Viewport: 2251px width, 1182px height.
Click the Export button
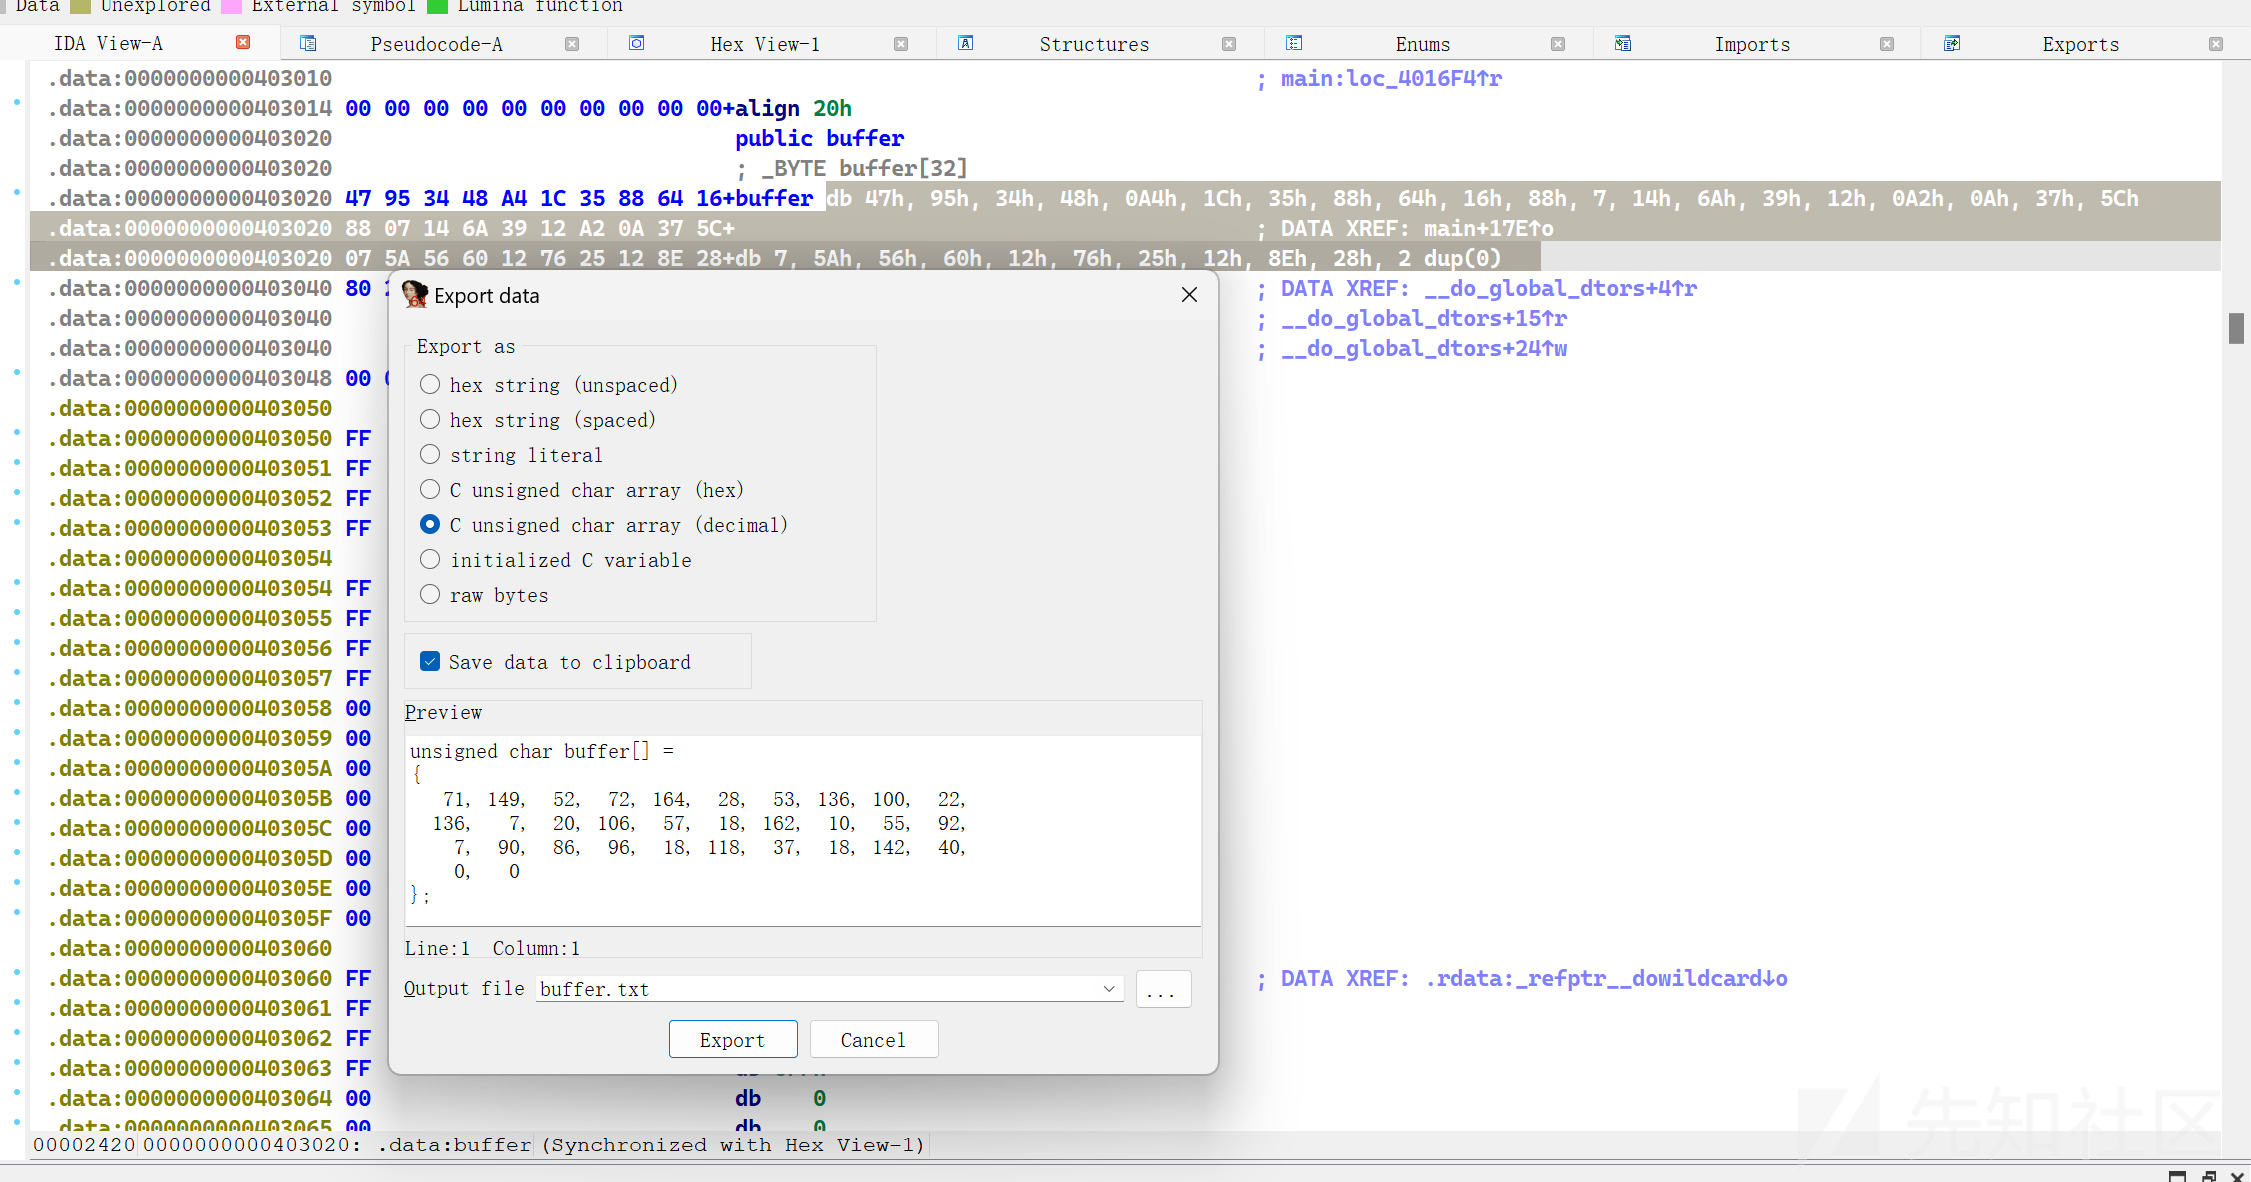pyautogui.click(x=733, y=1039)
